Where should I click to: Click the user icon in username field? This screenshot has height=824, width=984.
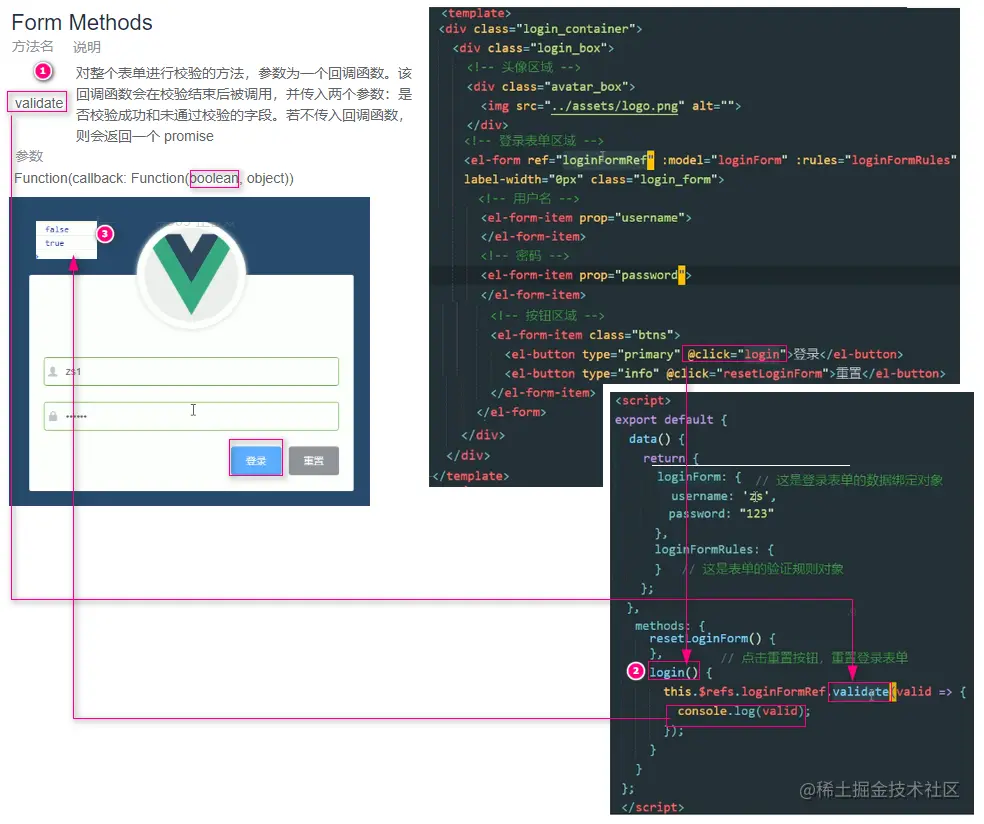(53, 372)
